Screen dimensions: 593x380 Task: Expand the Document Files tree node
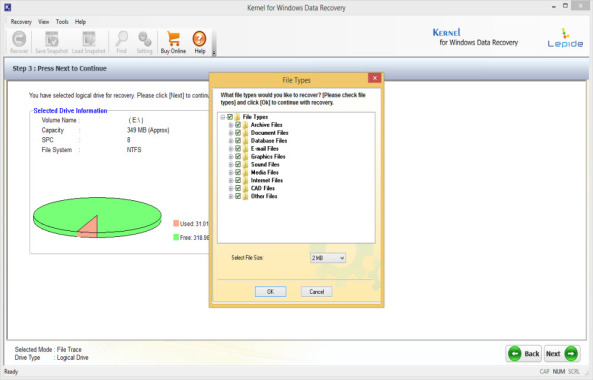pyautogui.click(x=231, y=133)
